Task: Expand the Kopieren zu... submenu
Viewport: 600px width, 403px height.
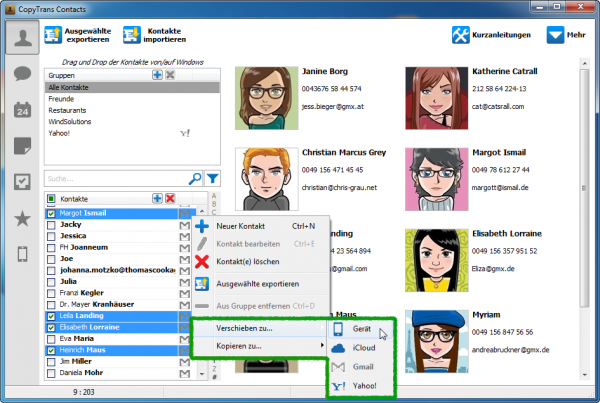Action: point(257,346)
